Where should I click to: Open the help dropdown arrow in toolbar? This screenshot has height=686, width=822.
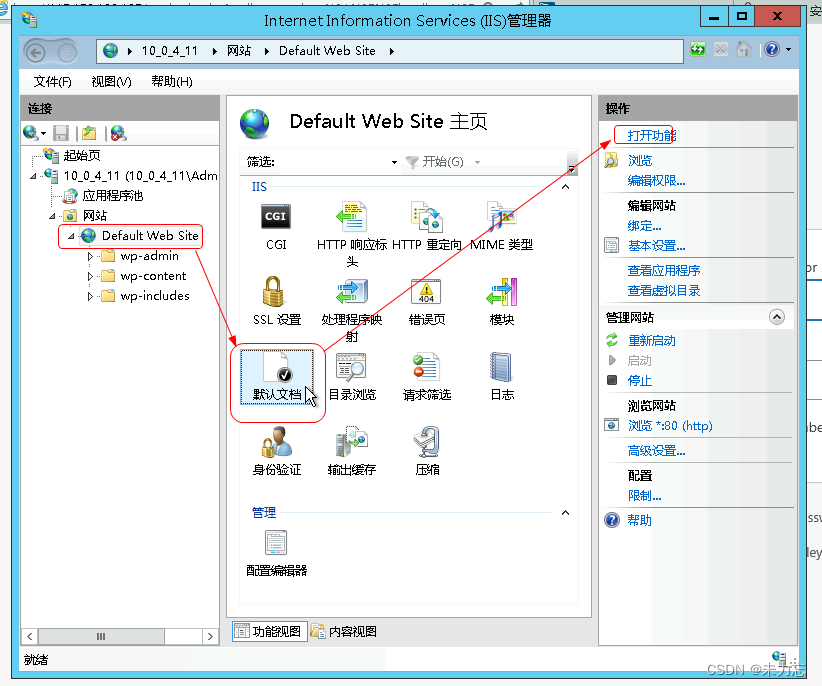point(788,50)
